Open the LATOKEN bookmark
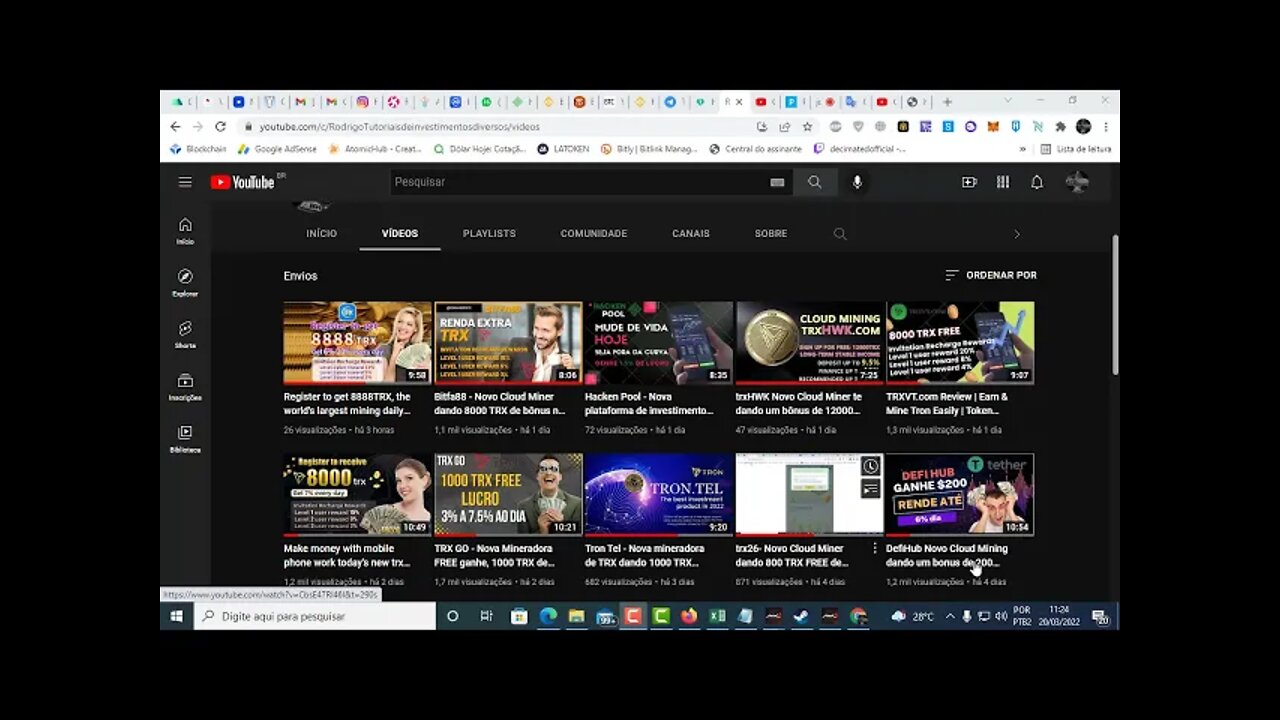Image resolution: width=1280 pixels, height=720 pixels. coord(563,149)
